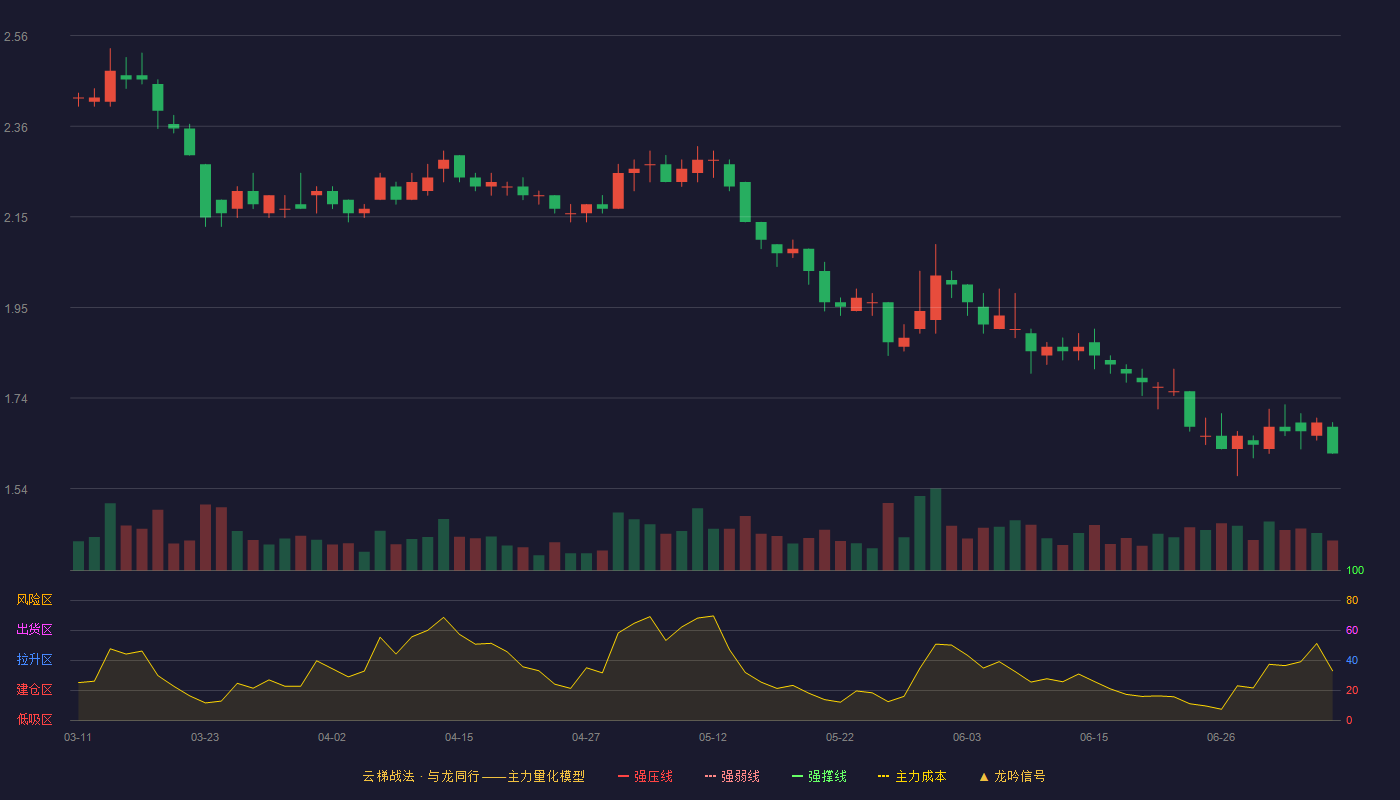Toggle the 强压线 legend series
Image resolution: width=1400 pixels, height=800 pixels.
(645, 776)
